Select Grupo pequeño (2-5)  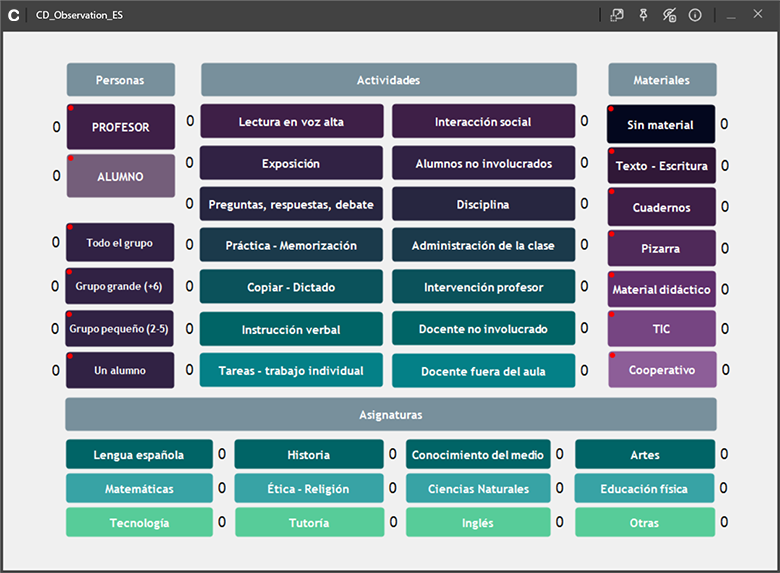pyautogui.click(x=119, y=328)
